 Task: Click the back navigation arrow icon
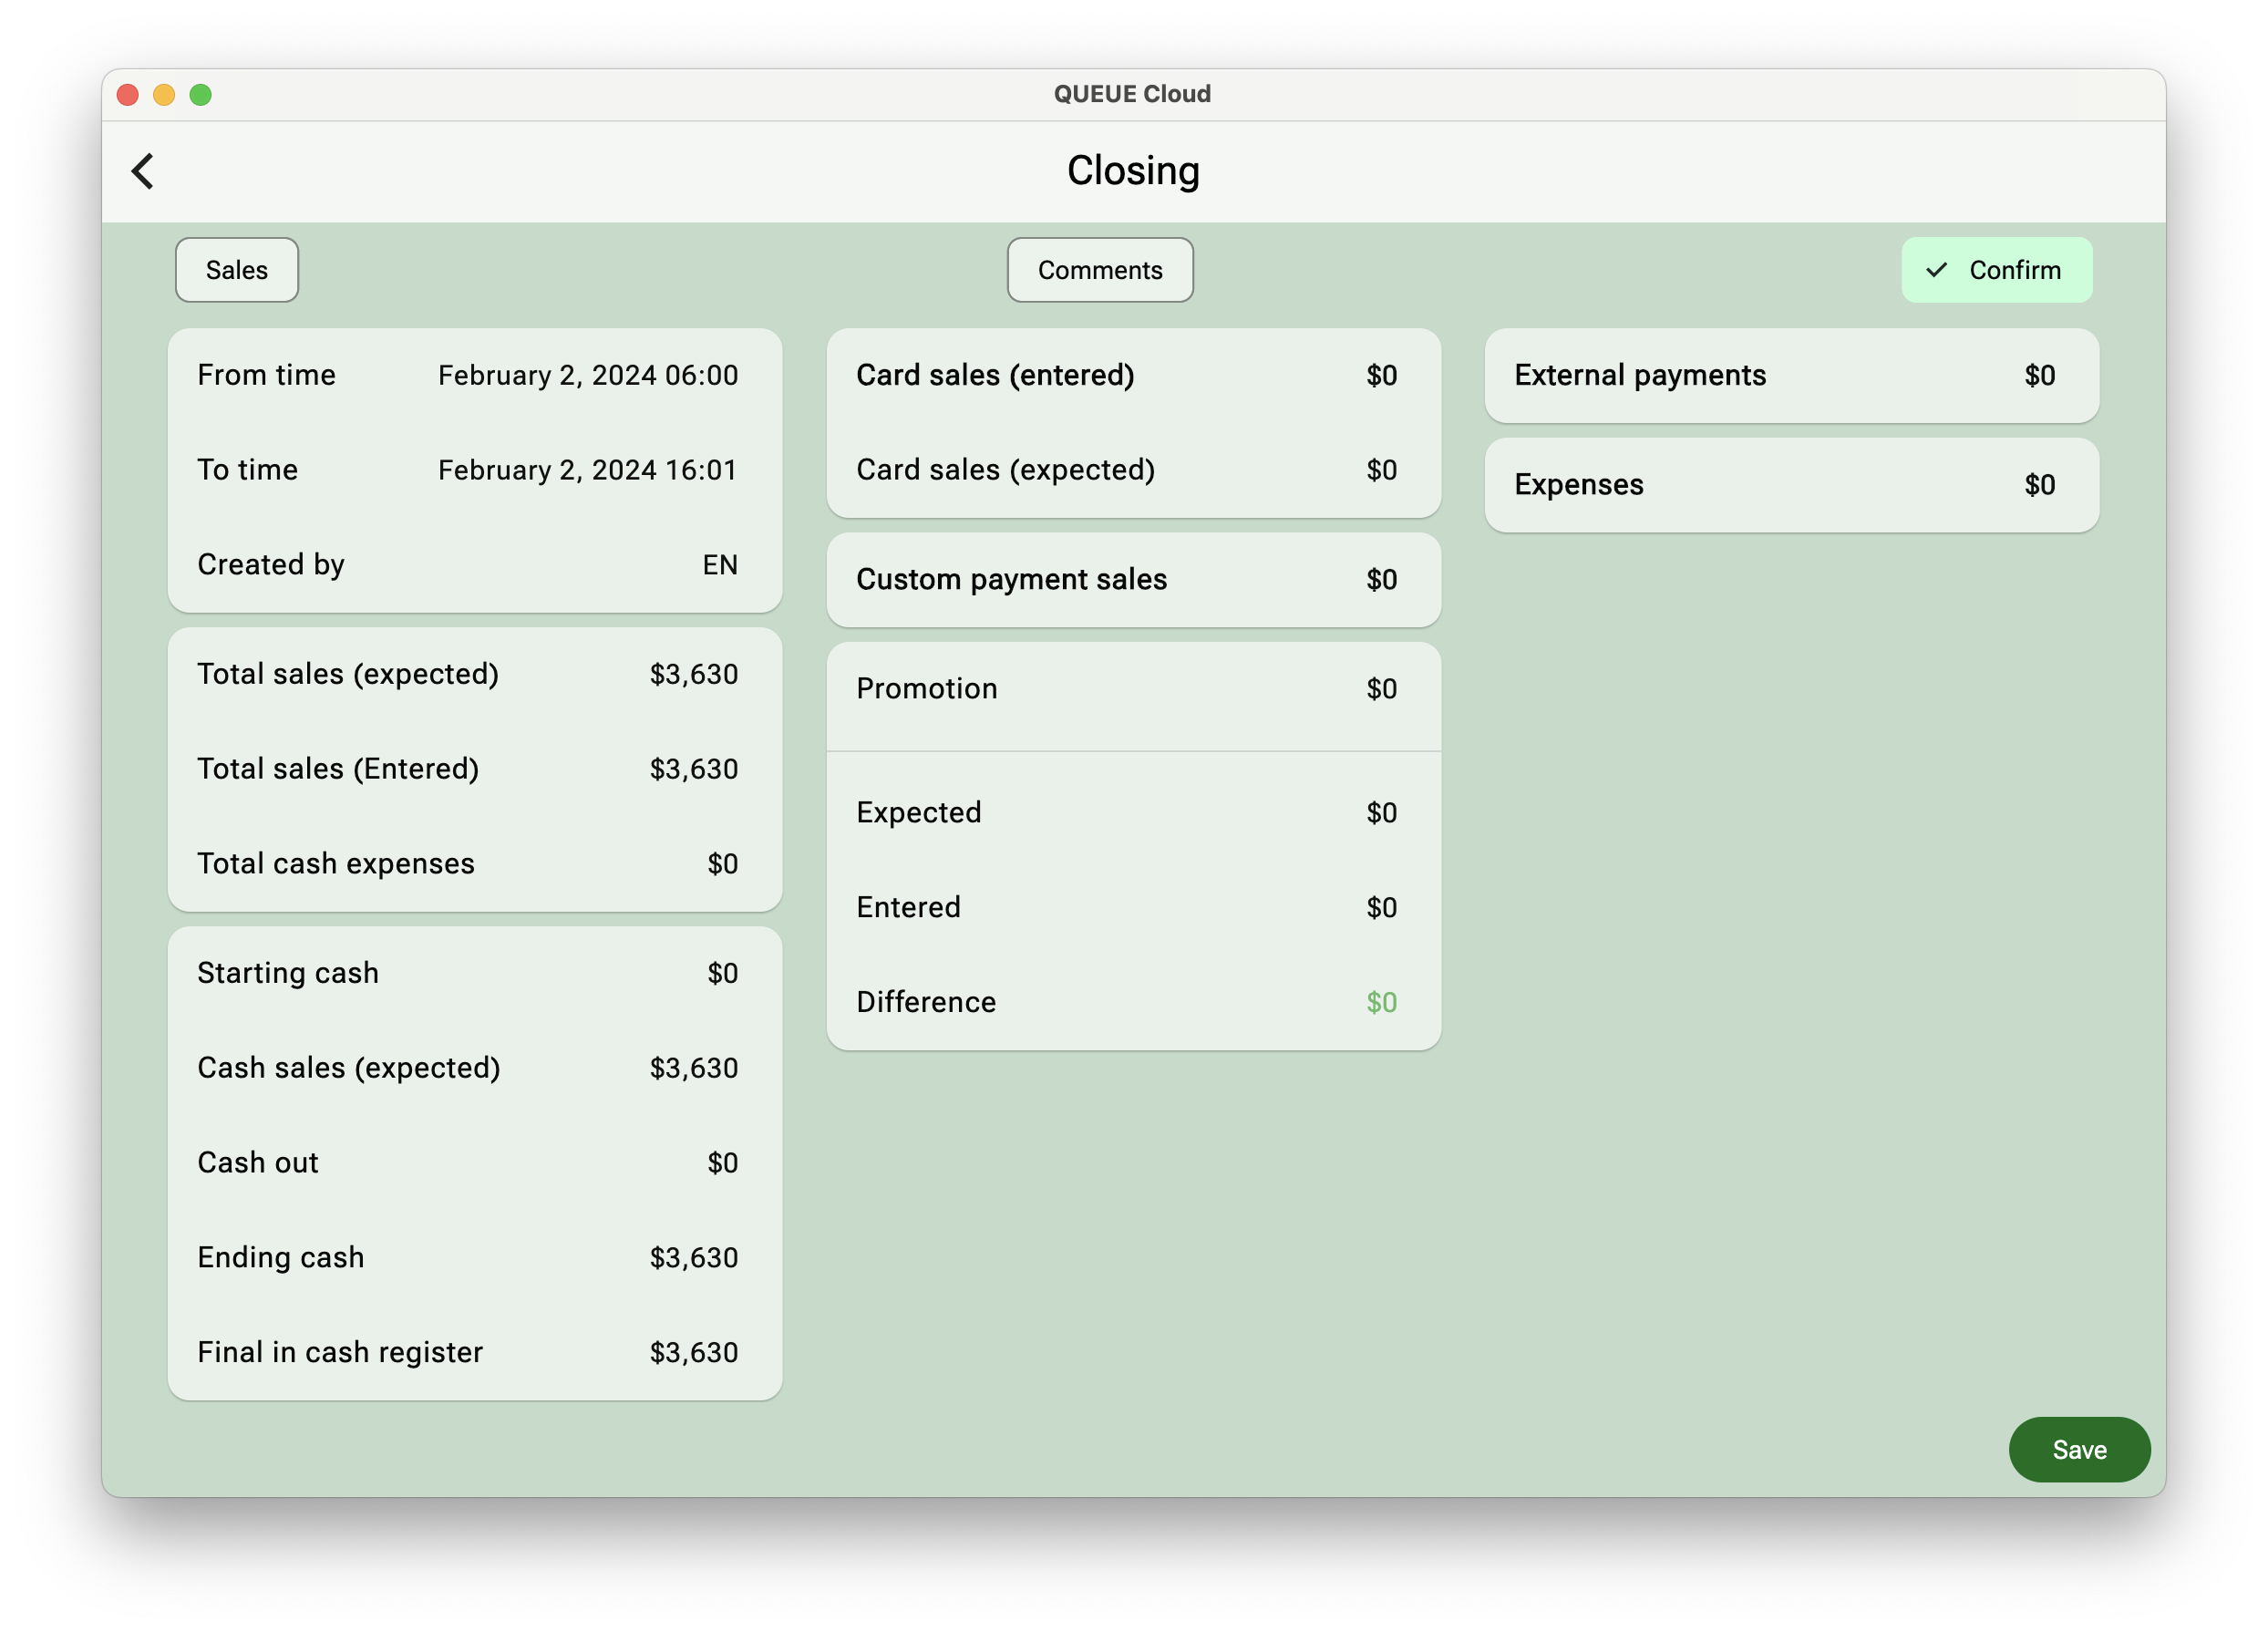(142, 170)
